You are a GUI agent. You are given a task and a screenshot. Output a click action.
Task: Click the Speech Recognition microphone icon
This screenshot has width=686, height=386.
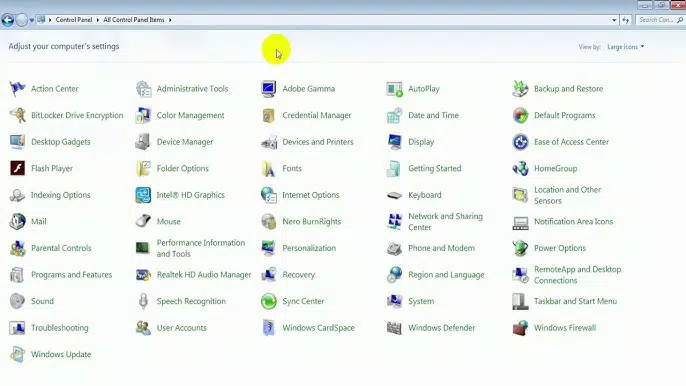(143, 301)
